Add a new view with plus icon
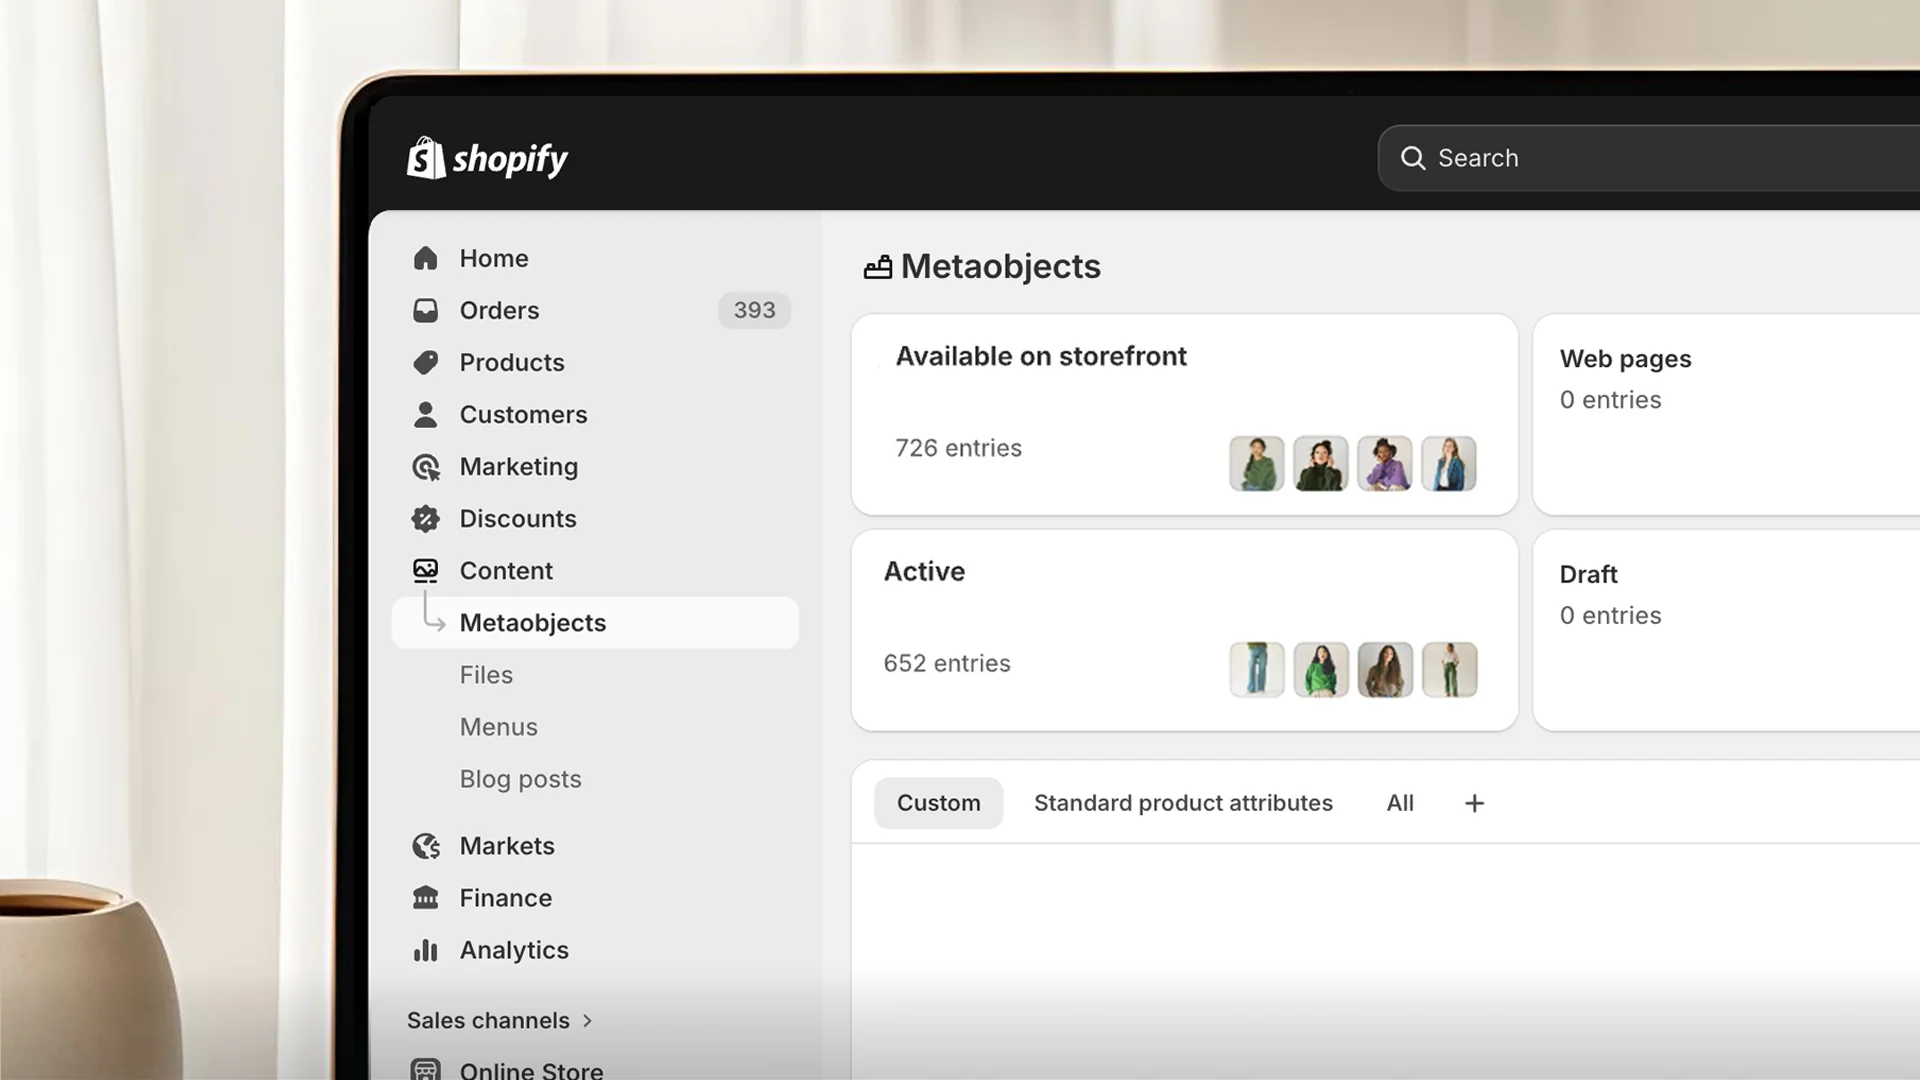The height and width of the screenshot is (1080, 1920). (1474, 803)
